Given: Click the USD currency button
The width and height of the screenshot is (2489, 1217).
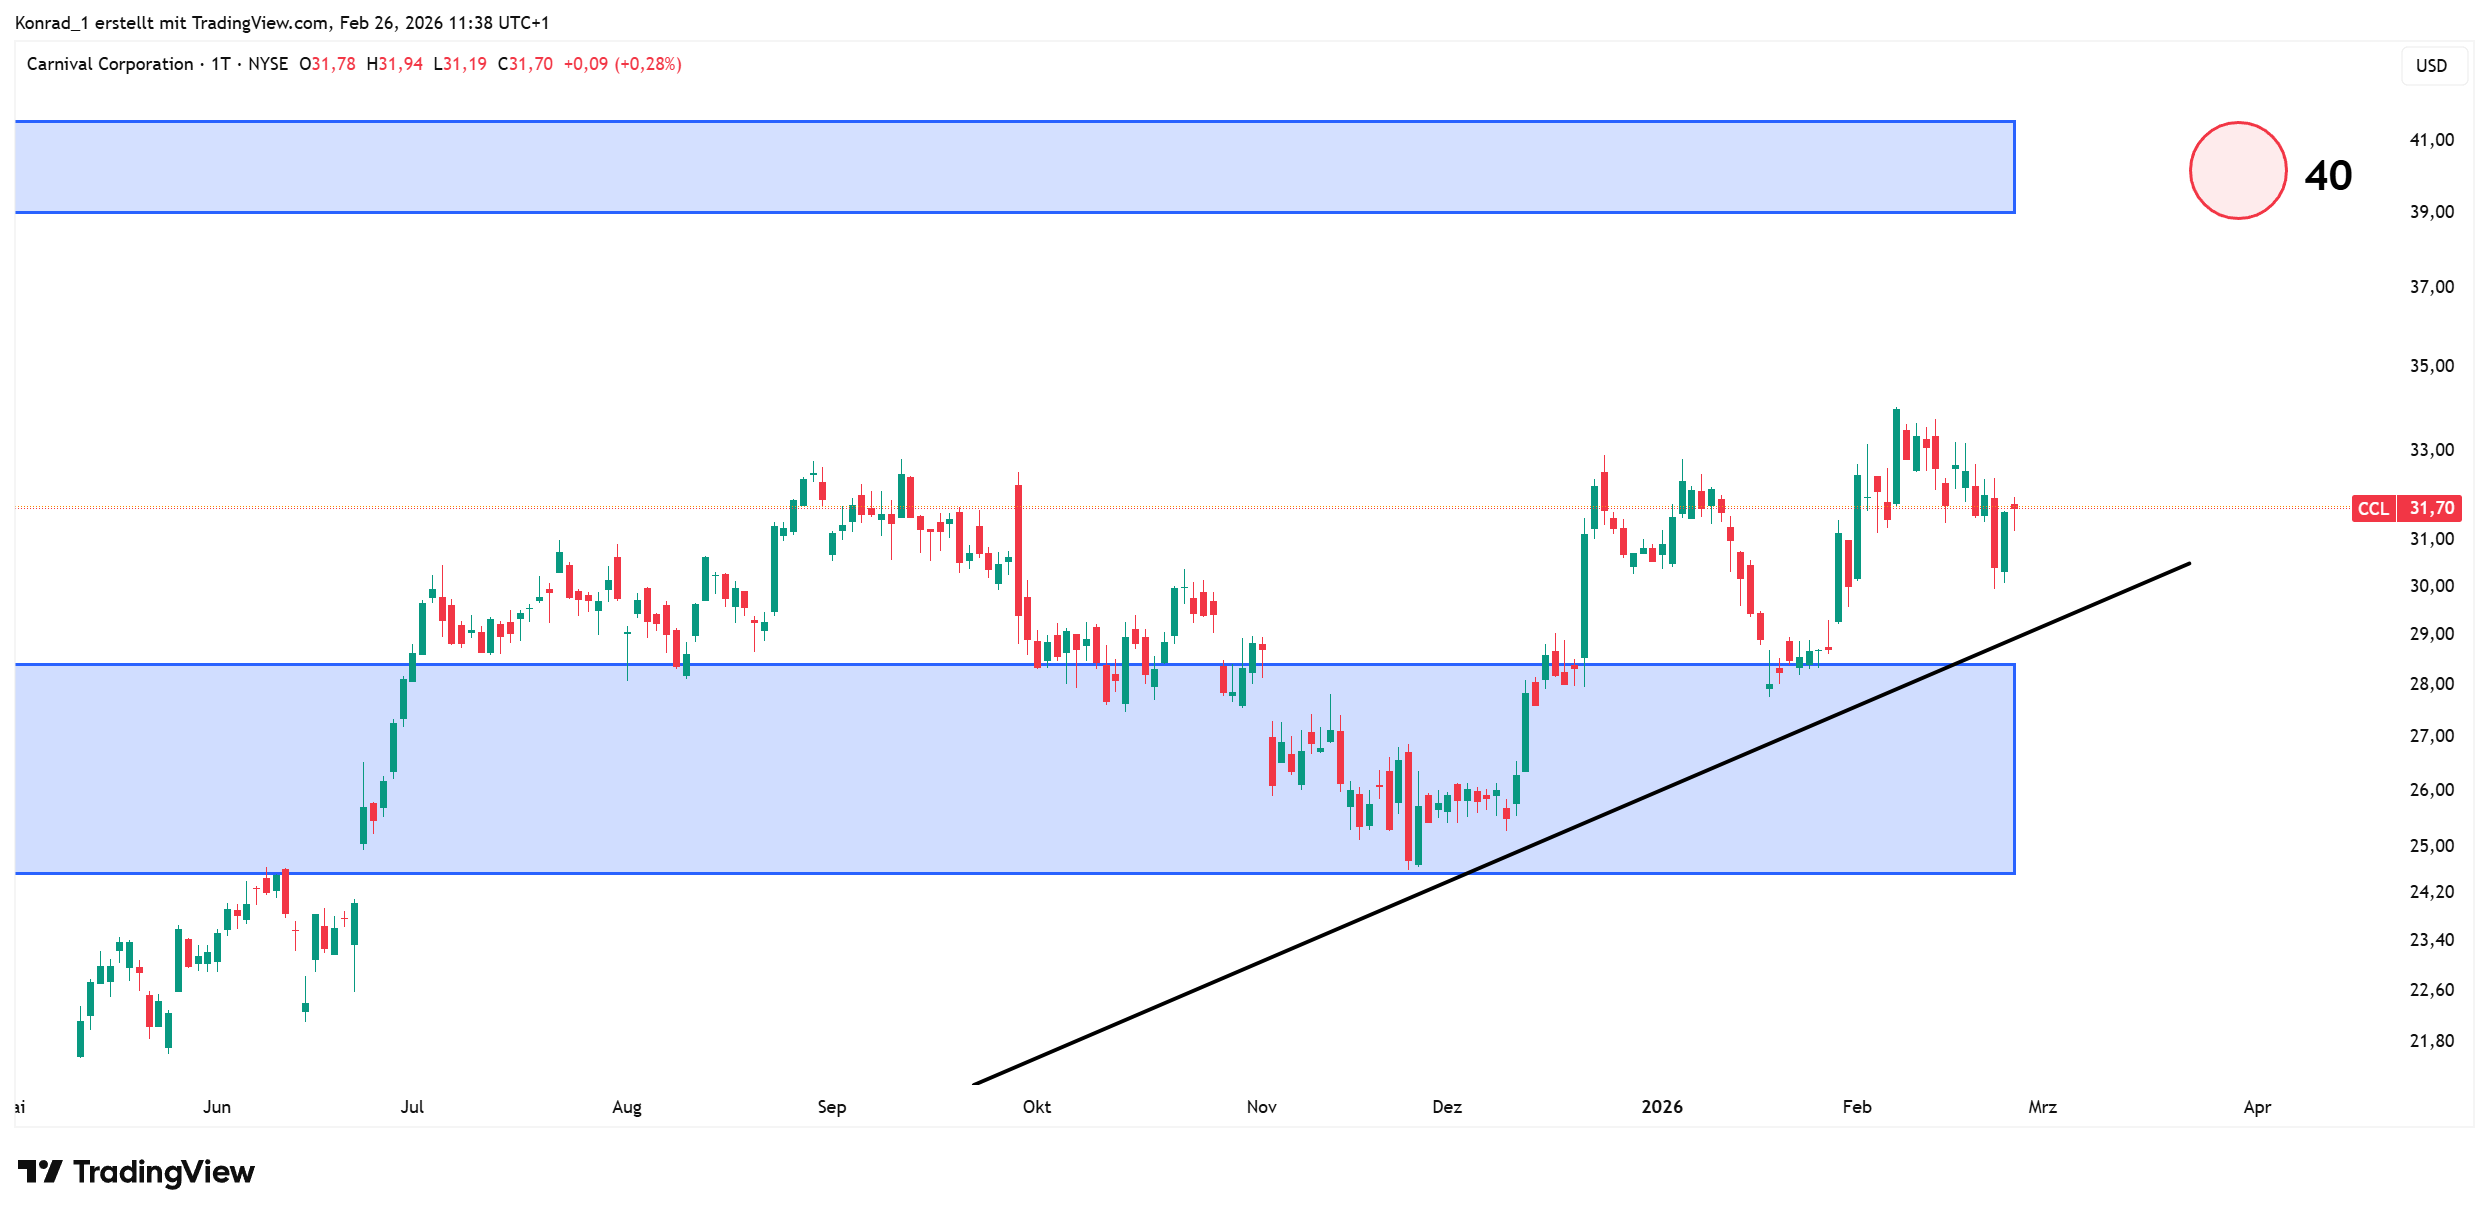Looking at the screenshot, I should coord(2431,66).
